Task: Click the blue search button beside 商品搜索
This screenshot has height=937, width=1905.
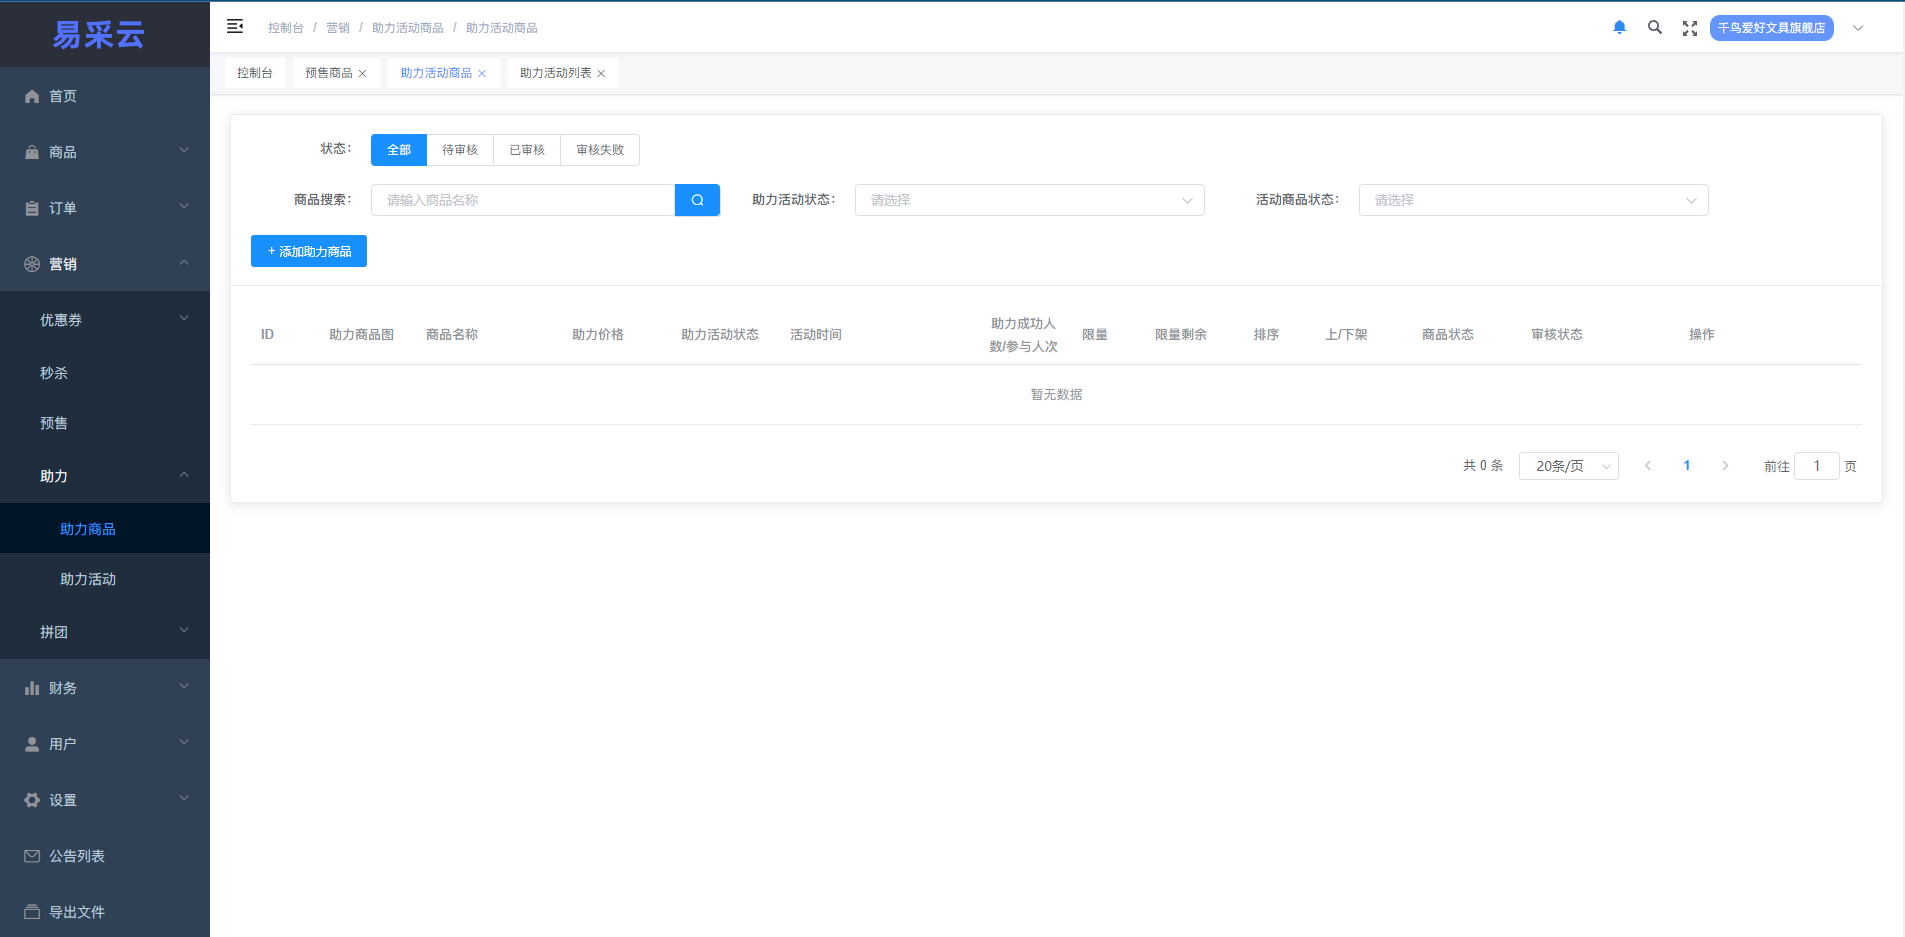Action: pos(696,200)
